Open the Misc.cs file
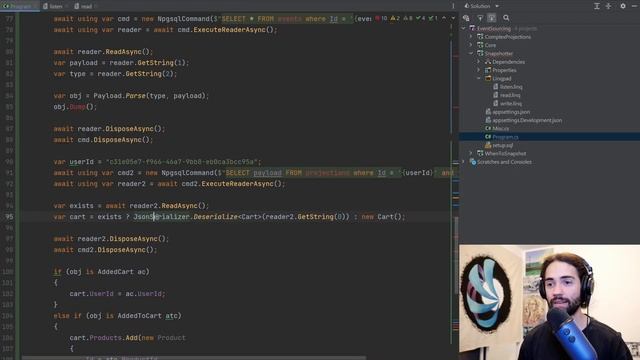 [500, 129]
